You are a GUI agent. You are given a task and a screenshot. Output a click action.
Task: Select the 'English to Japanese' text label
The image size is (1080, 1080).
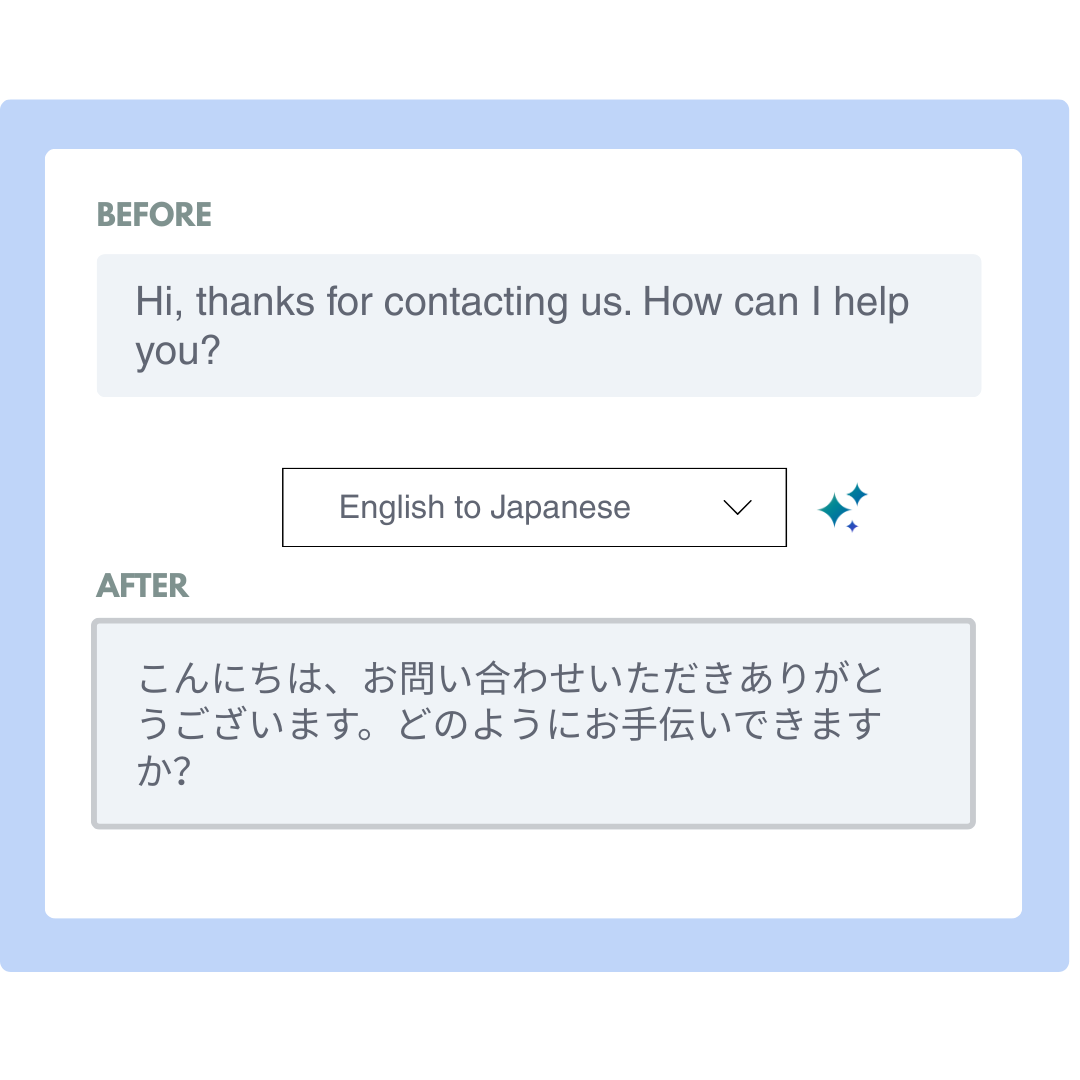click(484, 508)
